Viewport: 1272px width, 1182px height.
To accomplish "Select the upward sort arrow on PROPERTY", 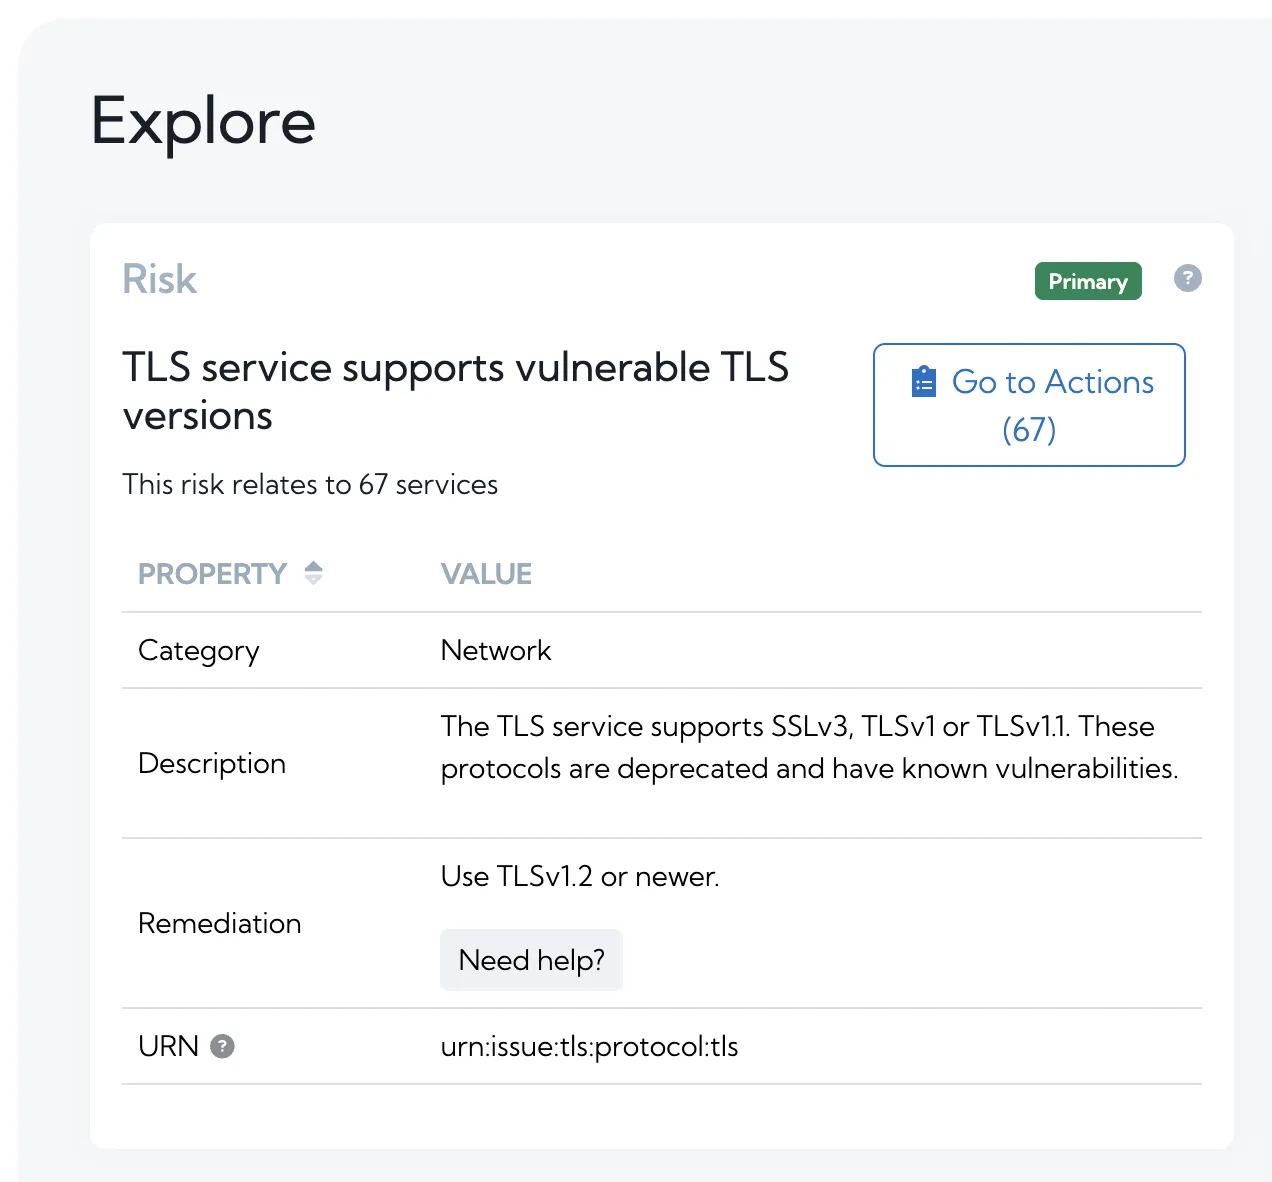I will pos(313,566).
